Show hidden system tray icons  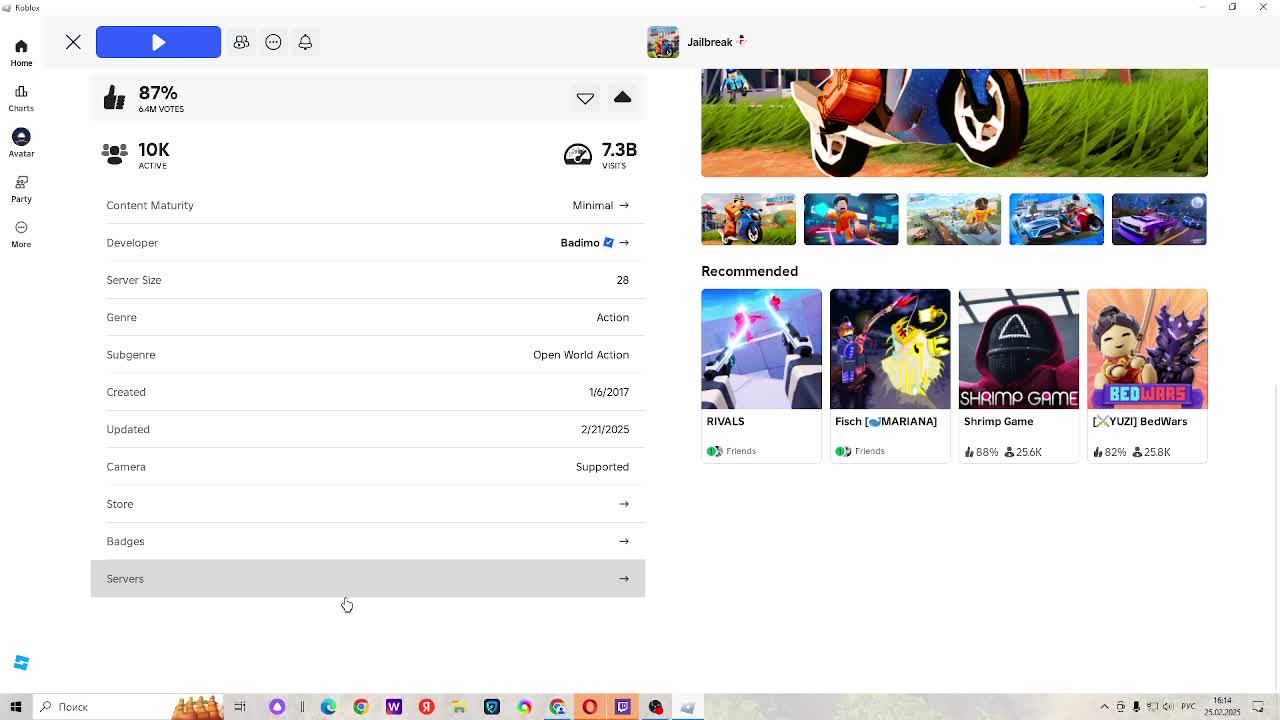(1105, 707)
